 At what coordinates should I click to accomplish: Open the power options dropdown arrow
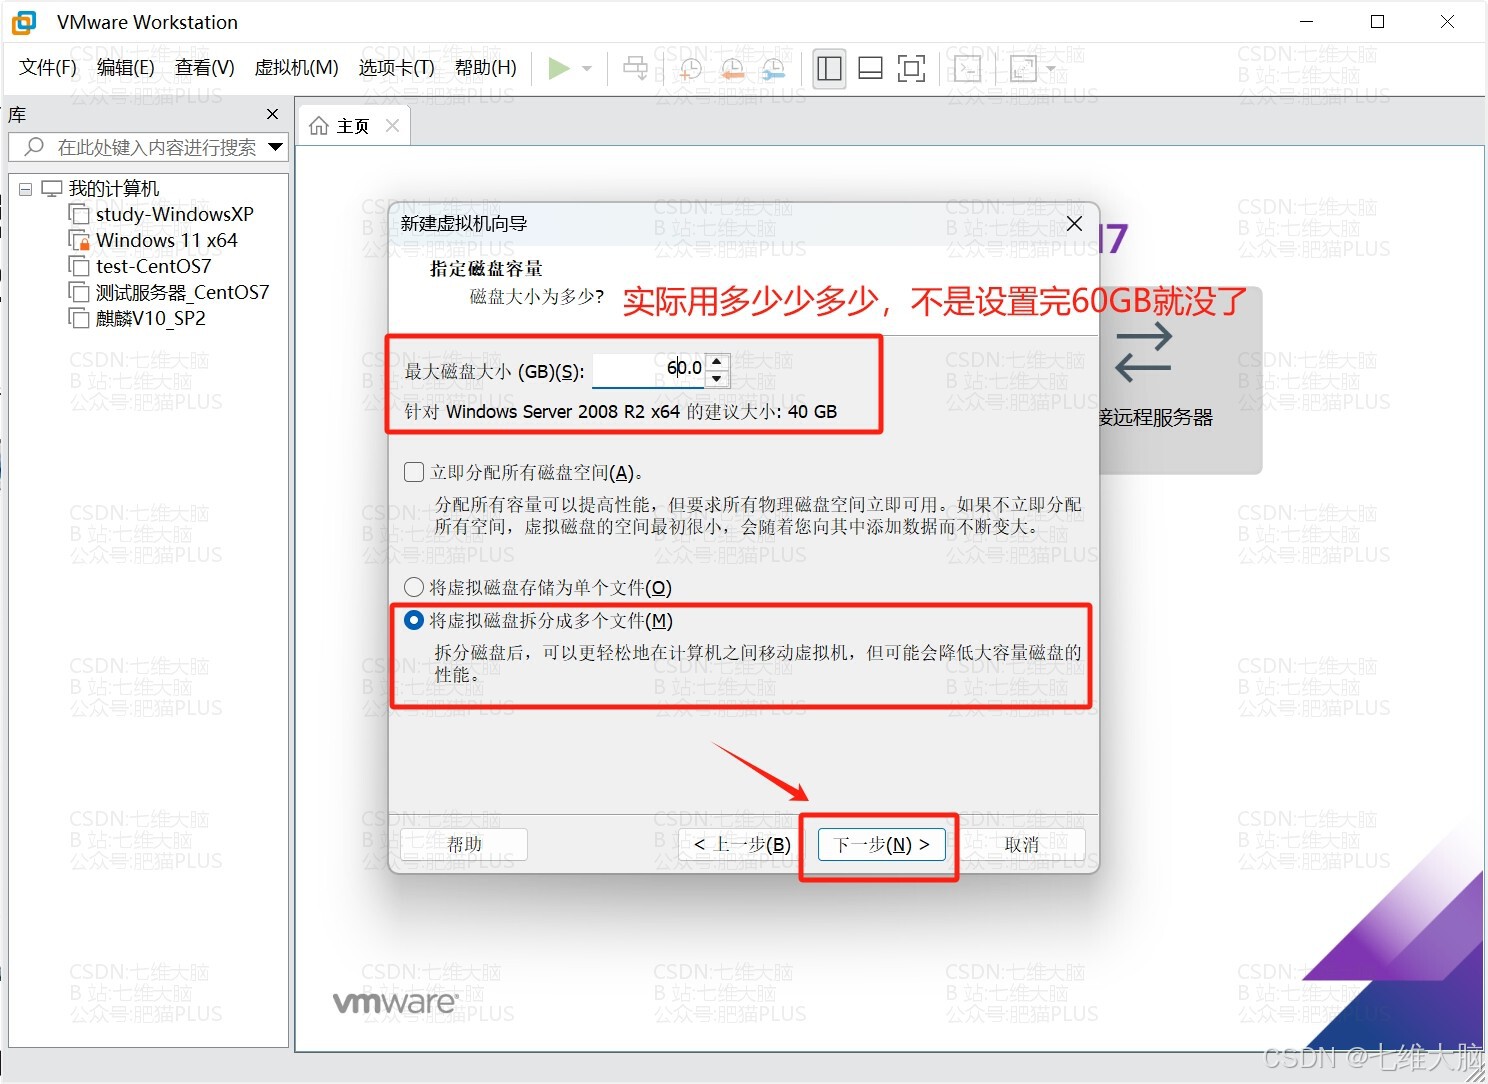coord(587,69)
